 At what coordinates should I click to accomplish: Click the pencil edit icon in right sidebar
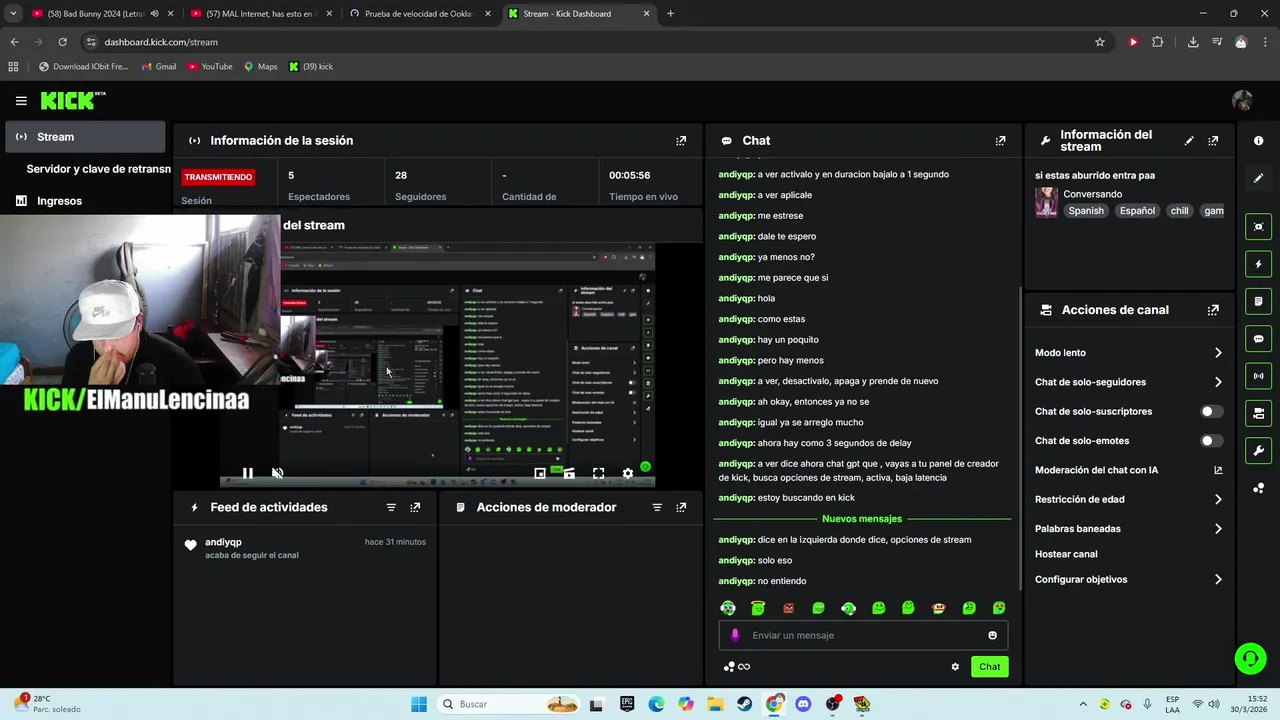[1258, 178]
